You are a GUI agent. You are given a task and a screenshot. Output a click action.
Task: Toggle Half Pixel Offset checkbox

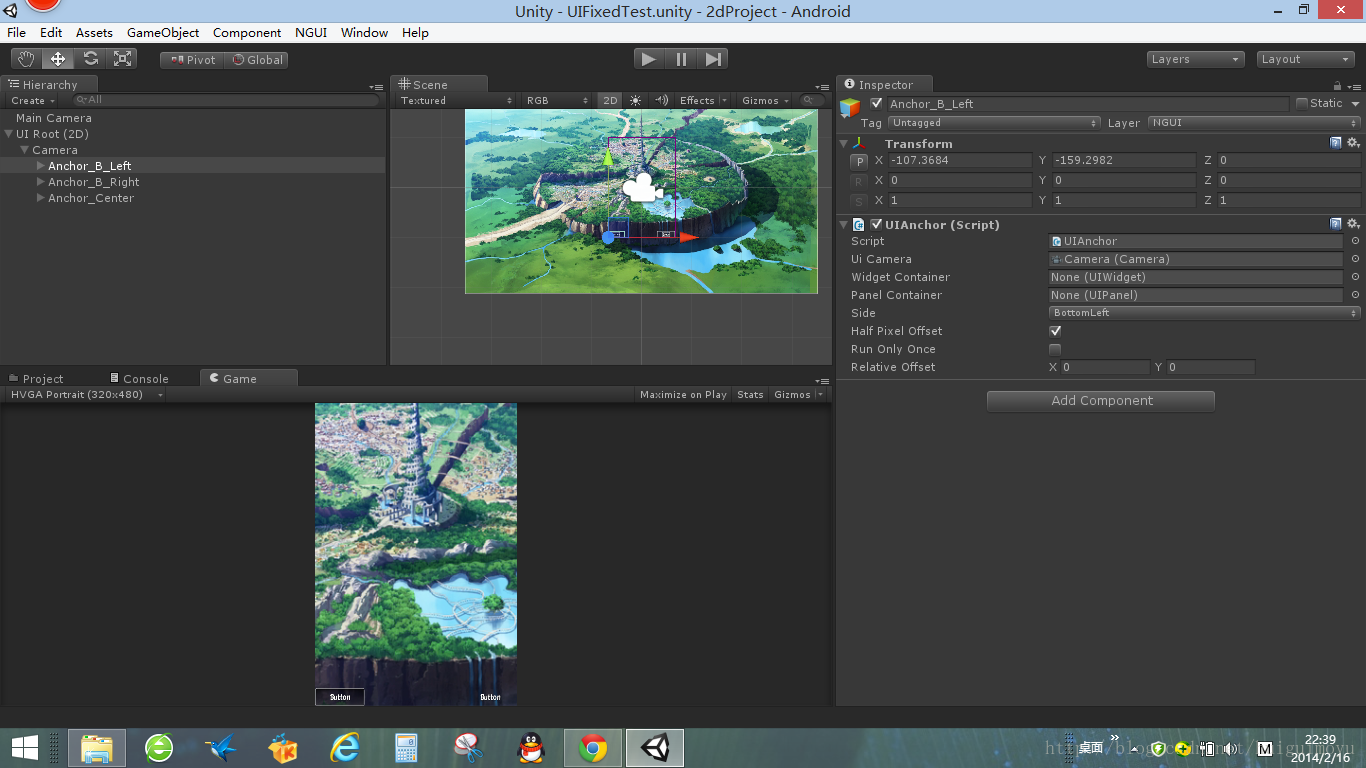coord(1055,331)
